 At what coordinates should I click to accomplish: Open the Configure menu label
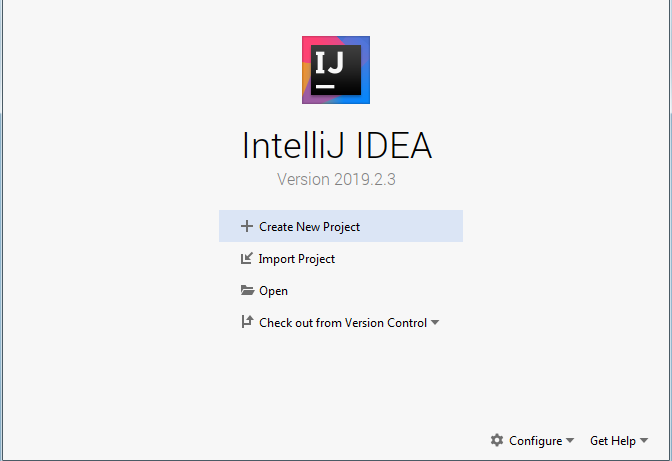(535, 440)
